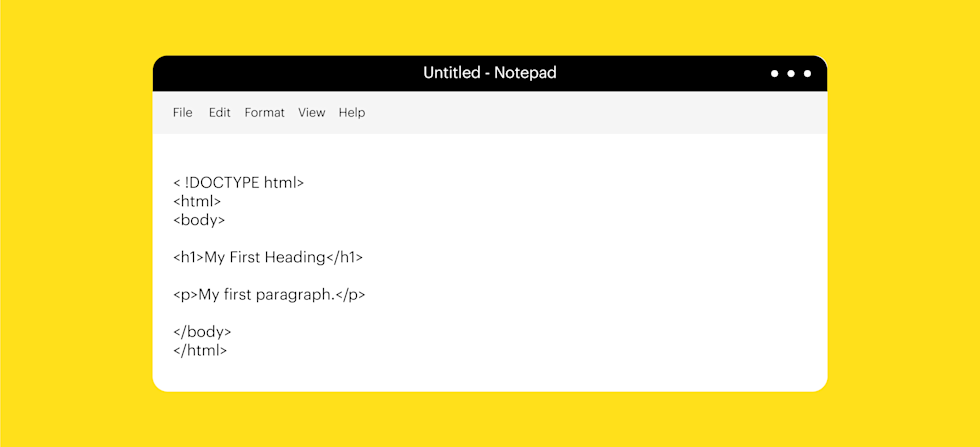The height and width of the screenshot is (447, 980).
Task: Place cursor on the DOCTYPE html line
Action: click(239, 183)
